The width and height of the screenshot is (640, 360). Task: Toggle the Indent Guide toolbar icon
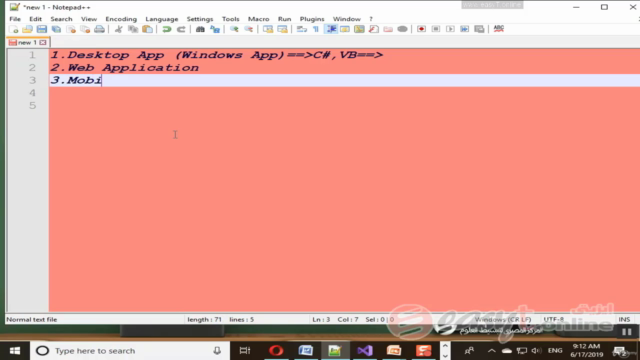pyautogui.click(x=331, y=29)
